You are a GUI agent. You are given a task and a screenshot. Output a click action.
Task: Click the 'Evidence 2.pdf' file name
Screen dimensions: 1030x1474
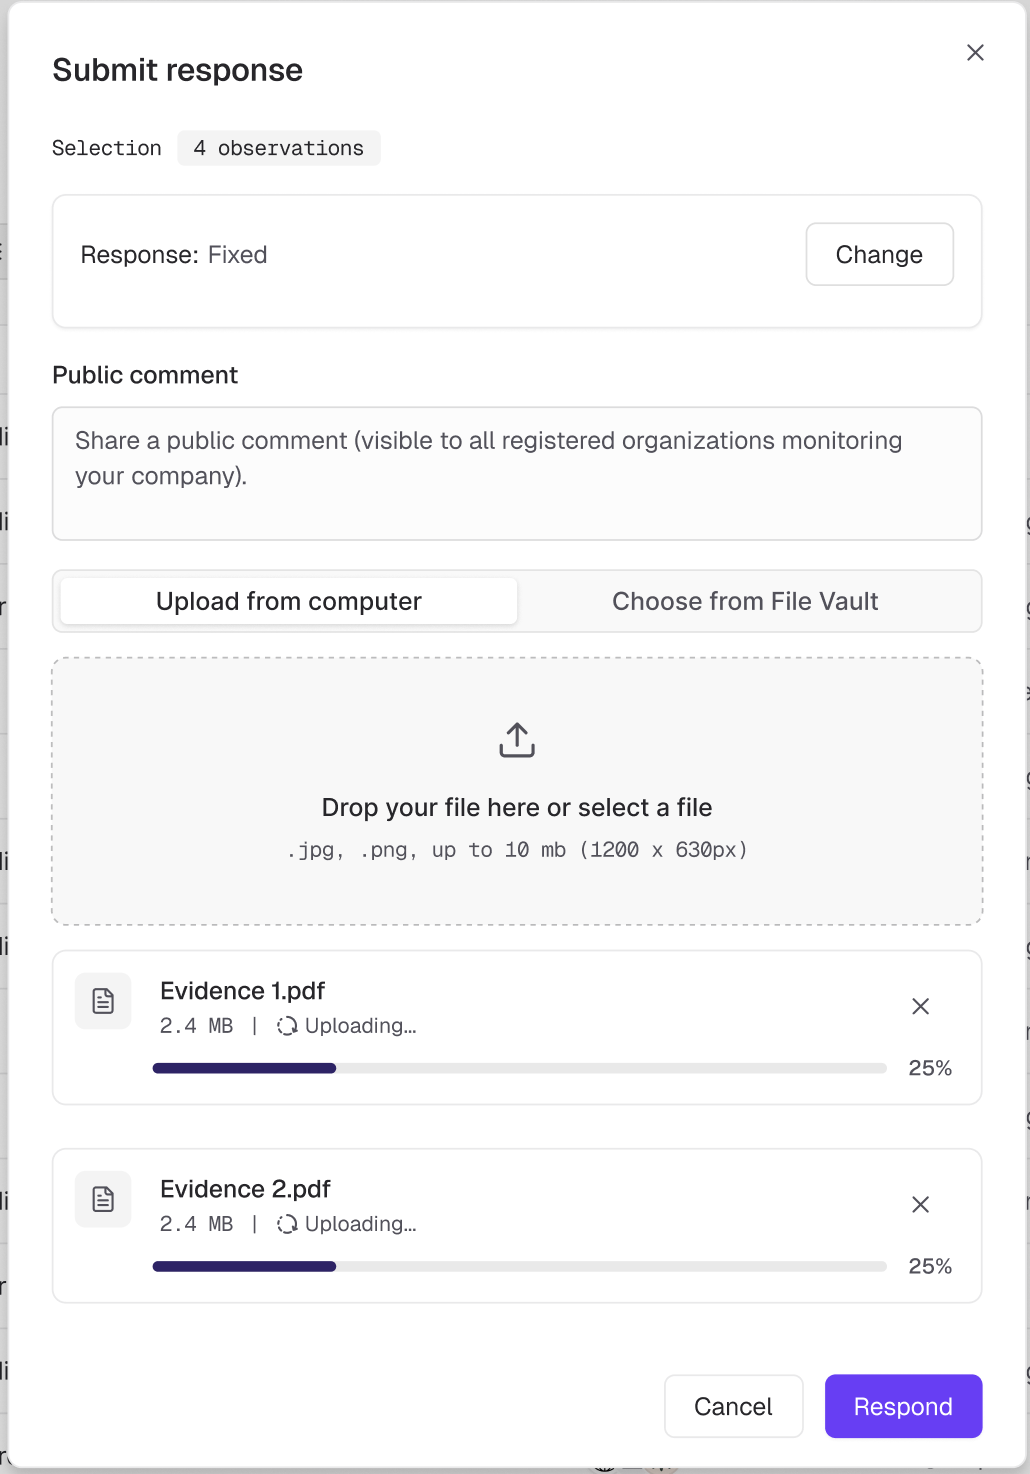click(245, 1189)
